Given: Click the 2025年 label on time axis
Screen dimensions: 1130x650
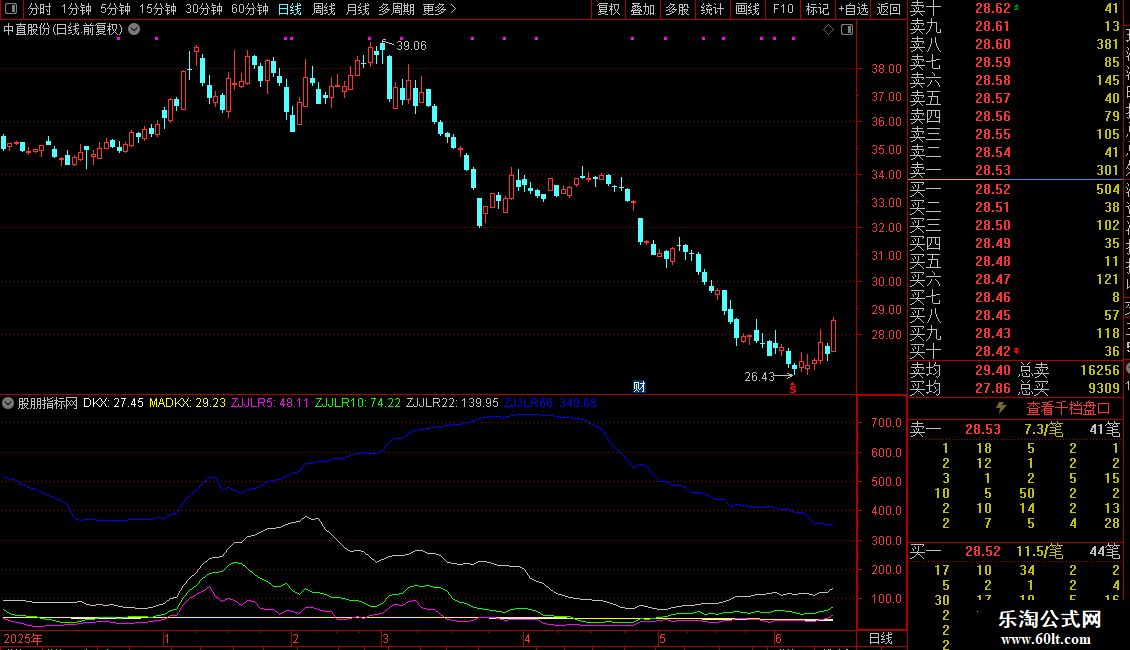Looking at the screenshot, I should click(23, 638).
